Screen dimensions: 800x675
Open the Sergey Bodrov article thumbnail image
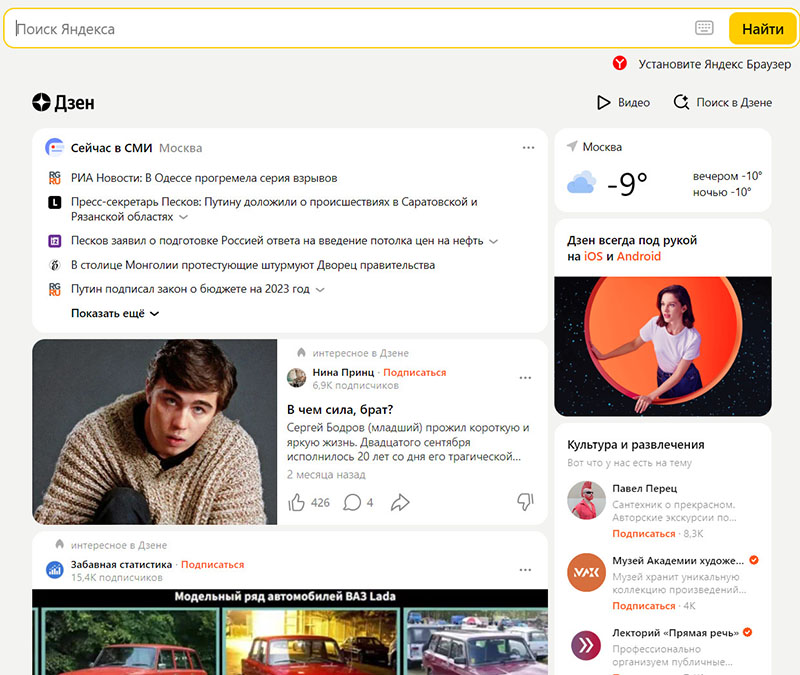[x=155, y=432]
